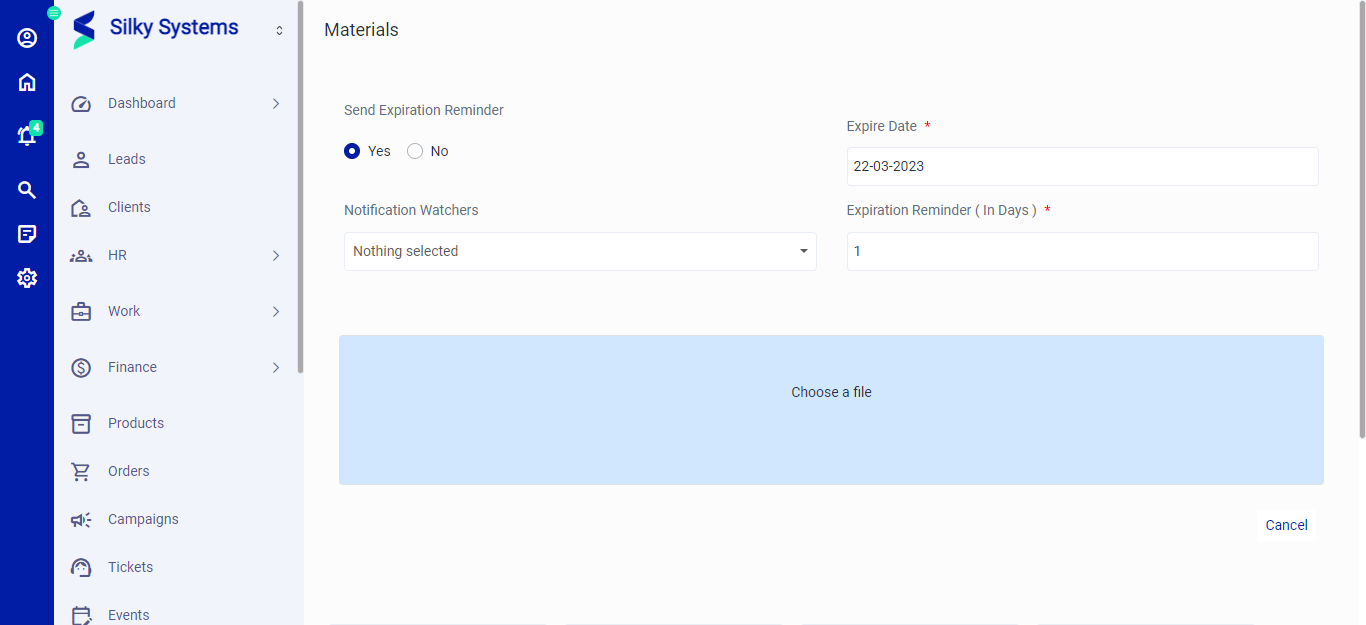1366x625 pixels.
Task: Open the sticky notes icon
Action: pyautogui.click(x=27, y=234)
